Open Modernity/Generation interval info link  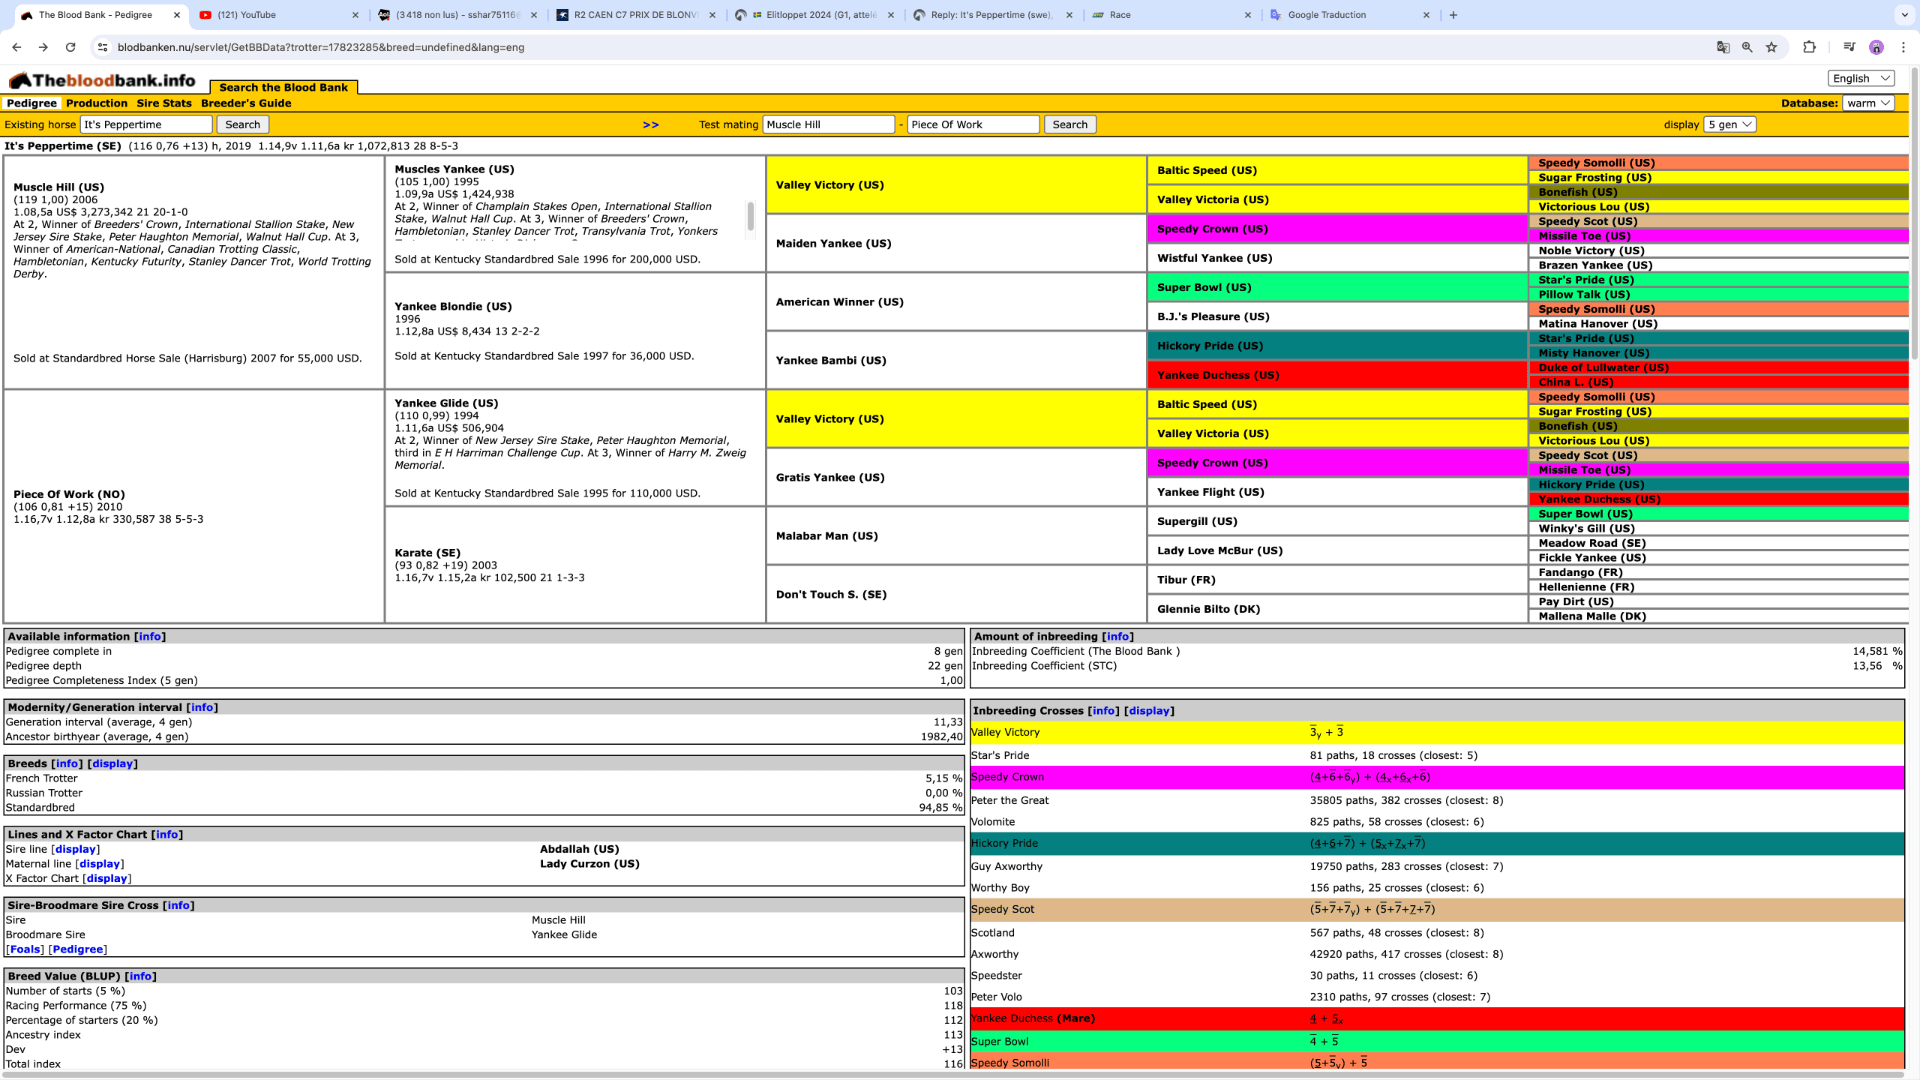[x=201, y=708]
